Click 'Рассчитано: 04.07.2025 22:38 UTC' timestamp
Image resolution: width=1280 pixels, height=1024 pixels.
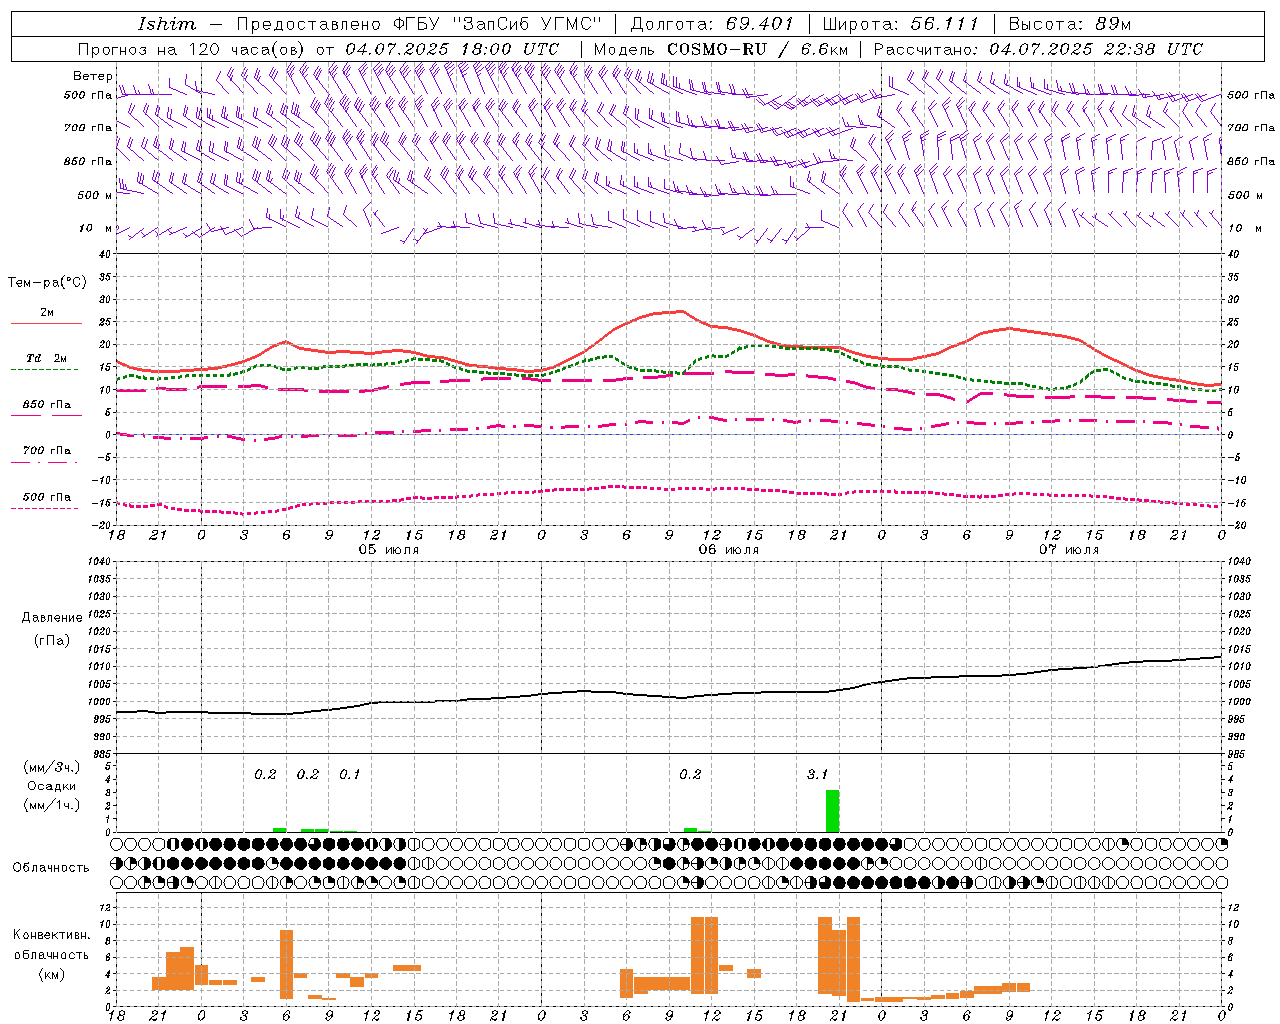pos(1038,49)
